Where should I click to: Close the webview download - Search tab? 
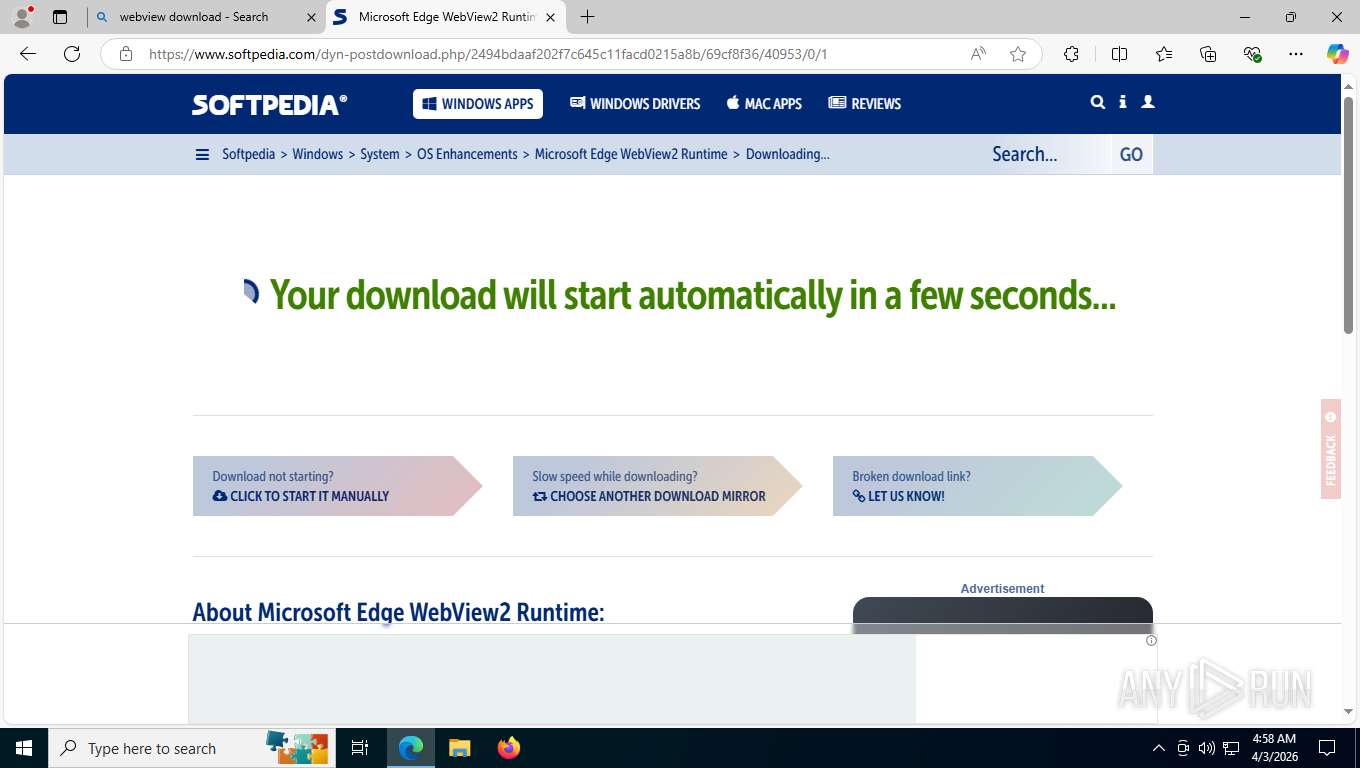(311, 17)
